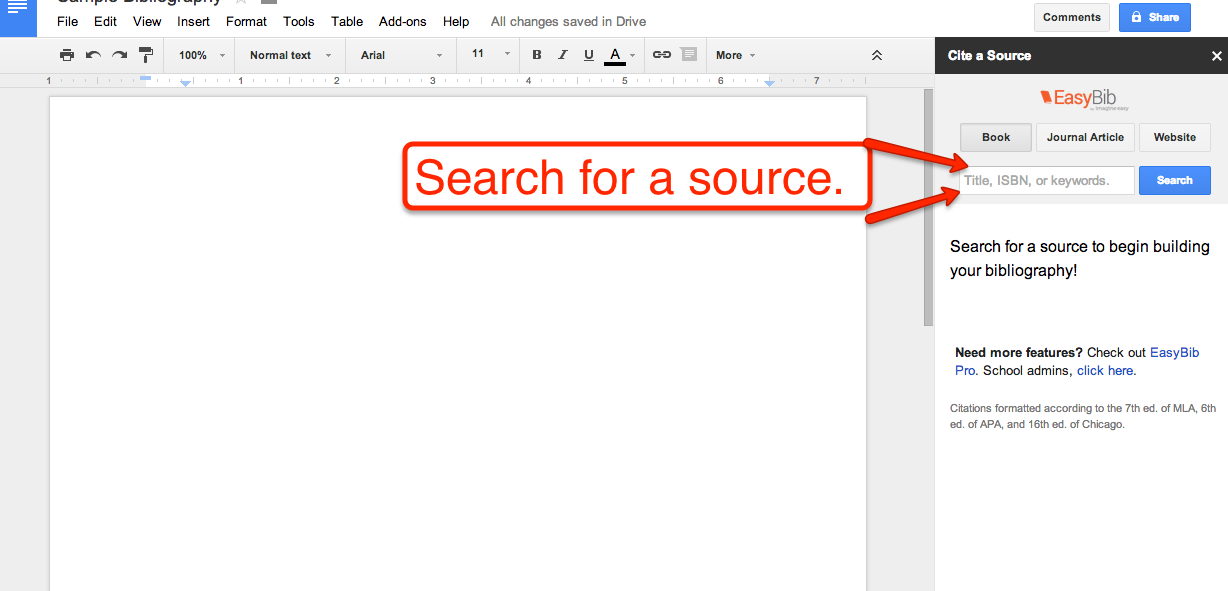
Task: Open the font size 11 dropdown
Action: (x=490, y=55)
